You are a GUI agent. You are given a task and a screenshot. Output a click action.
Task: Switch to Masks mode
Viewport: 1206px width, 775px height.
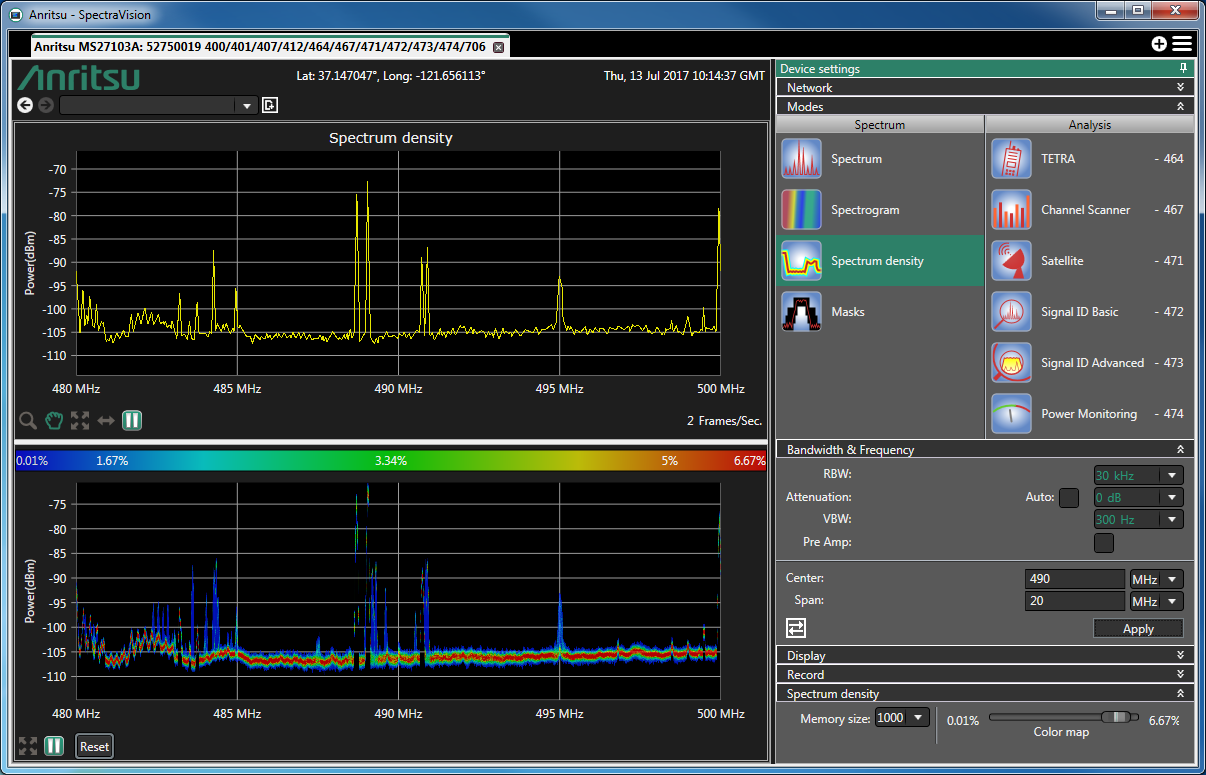tap(801, 312)
